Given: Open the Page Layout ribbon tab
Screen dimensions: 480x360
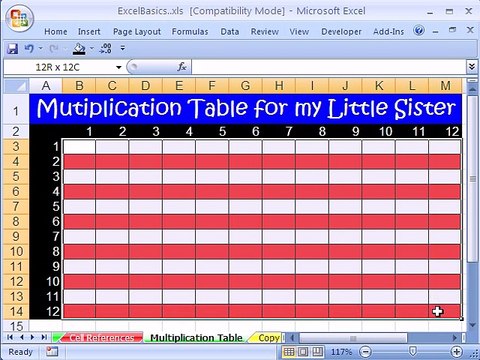Looking at the screenshot, I should point(137,32).
